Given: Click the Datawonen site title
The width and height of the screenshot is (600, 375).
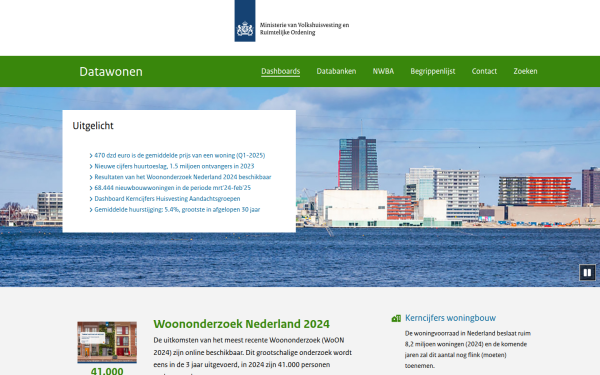Looking at the screenshot, I should coord(111,72).
